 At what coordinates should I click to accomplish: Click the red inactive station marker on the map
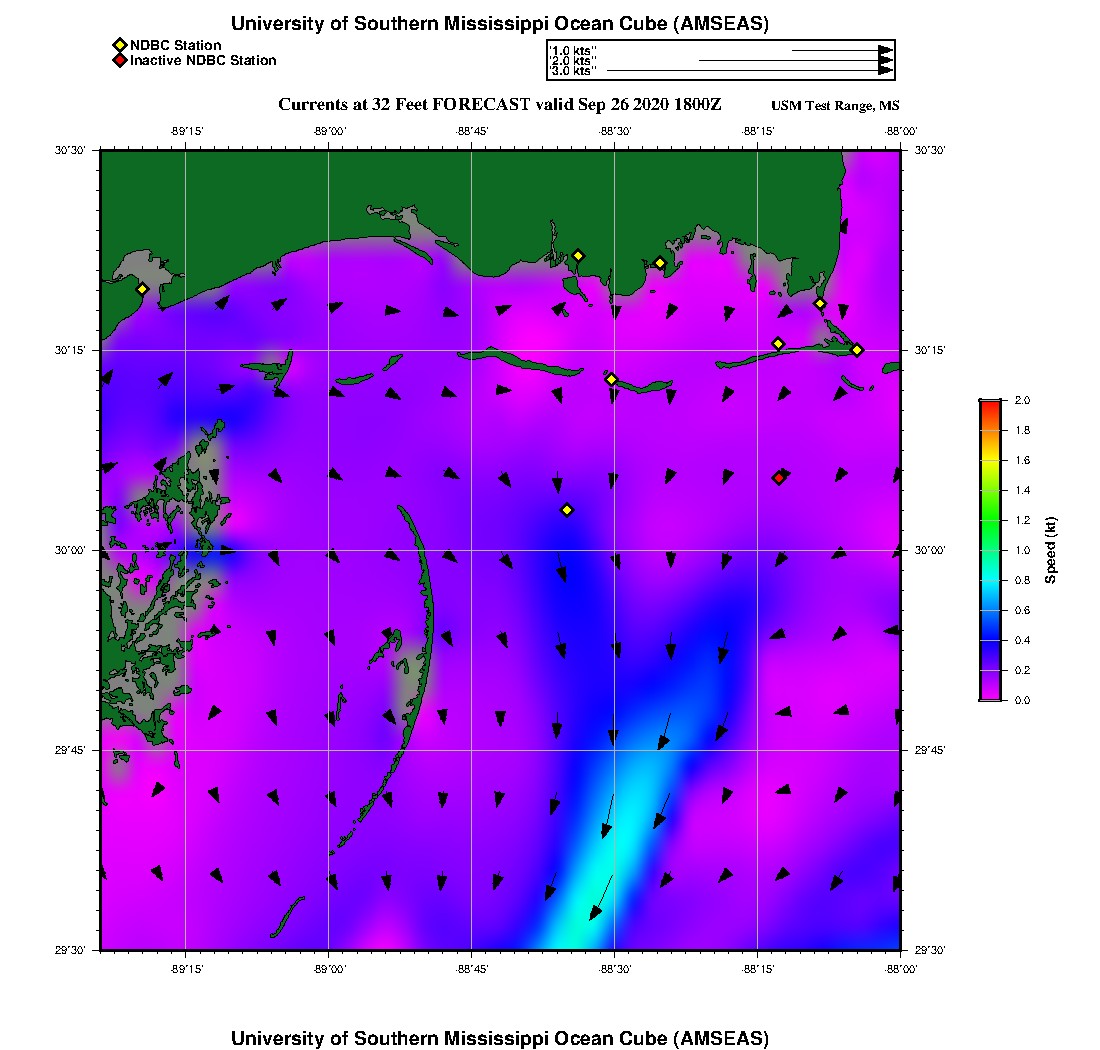pos(778,478)
